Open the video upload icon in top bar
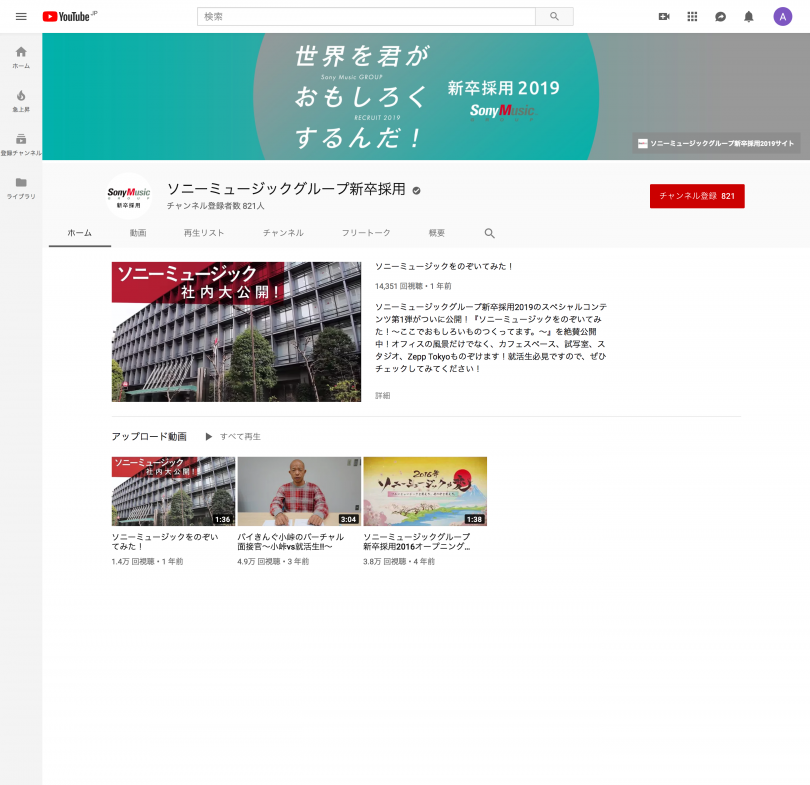 664,16
